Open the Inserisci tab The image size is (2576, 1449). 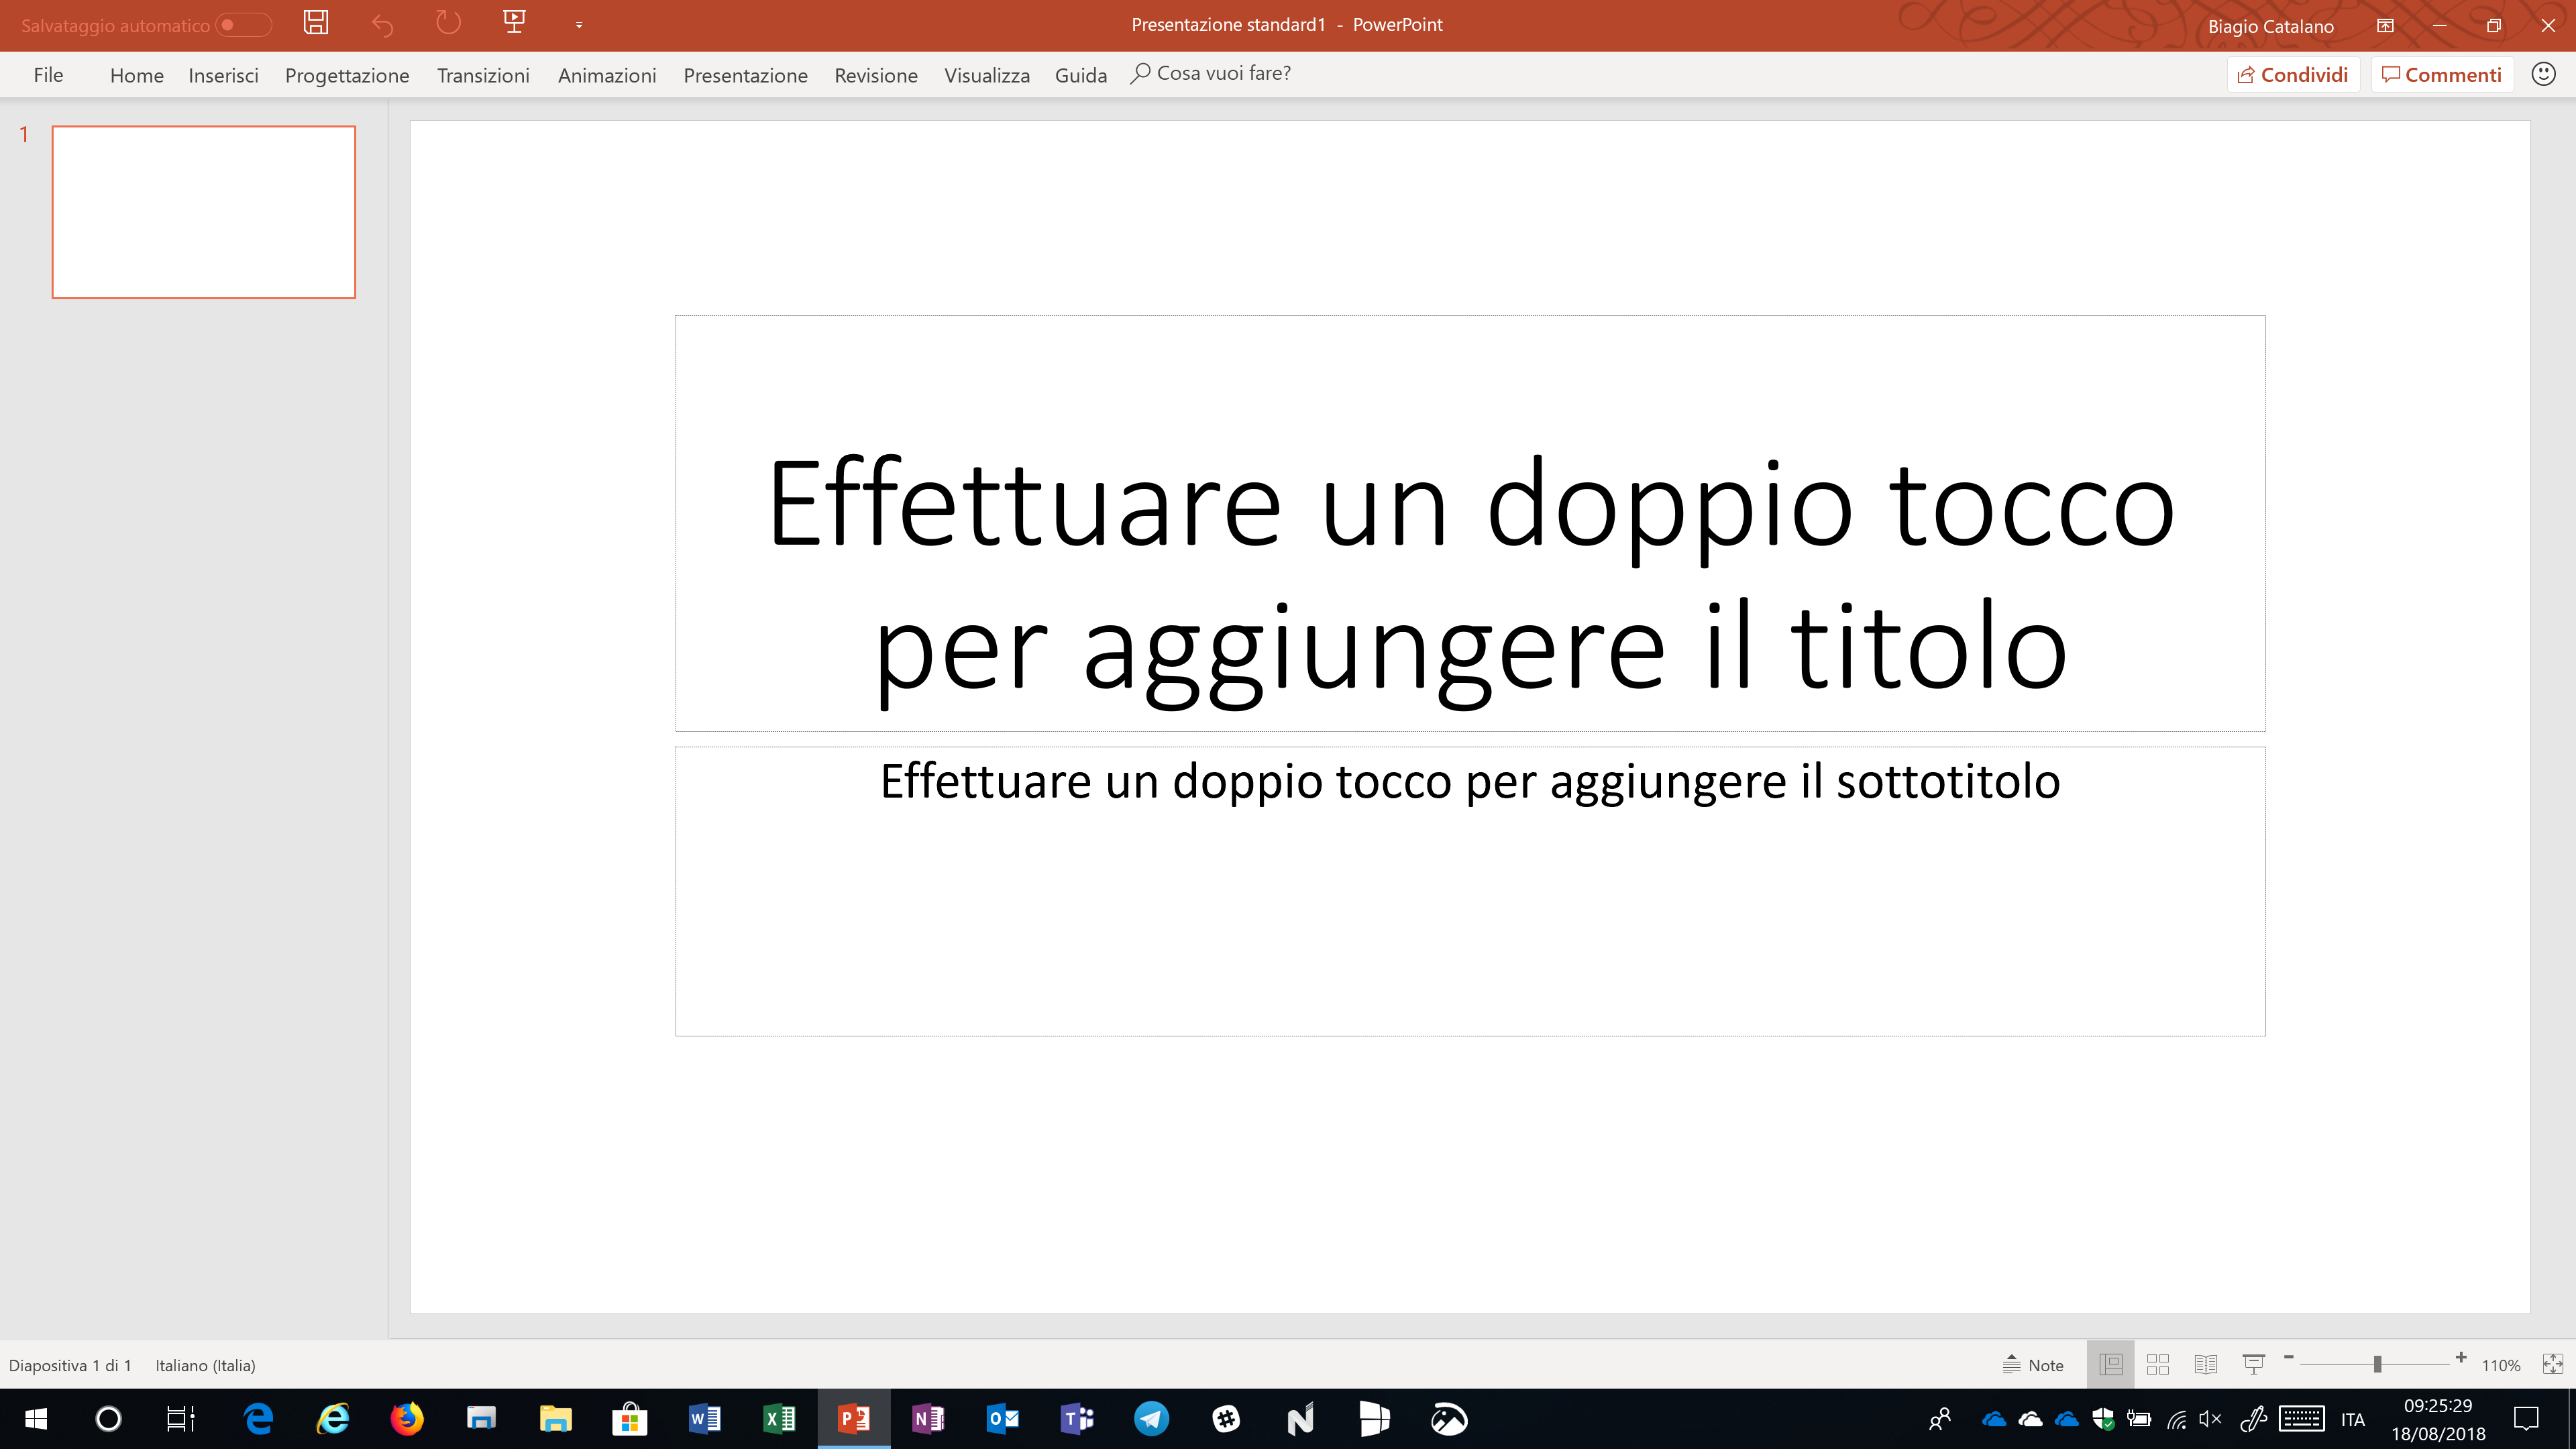[x=223, y=75]
